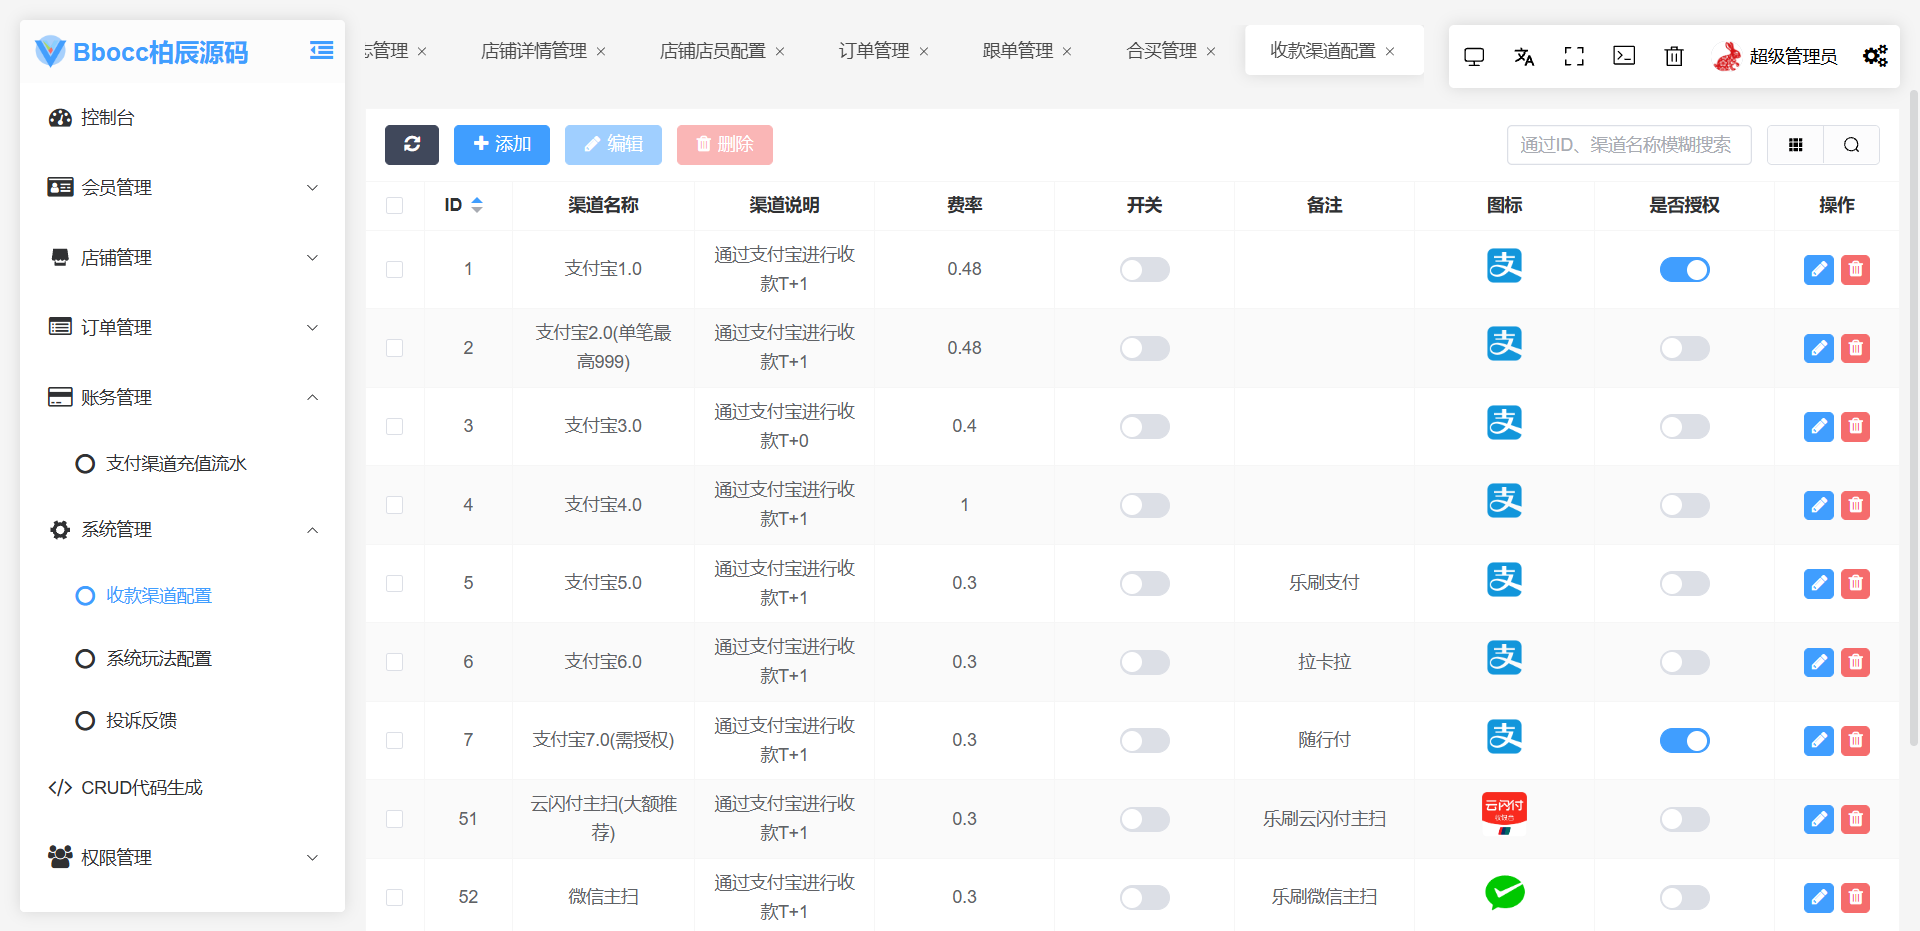
Task: Edit the 支付宝5.0 row
Action: pos(1819,583)
